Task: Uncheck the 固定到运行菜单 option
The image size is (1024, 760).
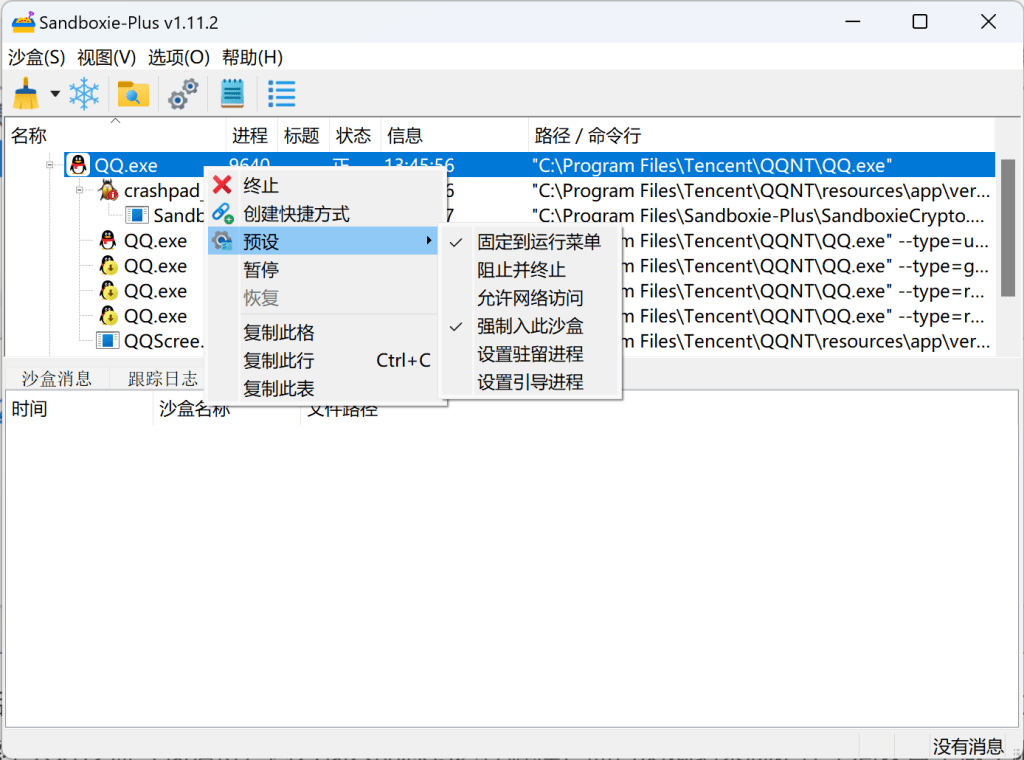Action: [538, 242]
